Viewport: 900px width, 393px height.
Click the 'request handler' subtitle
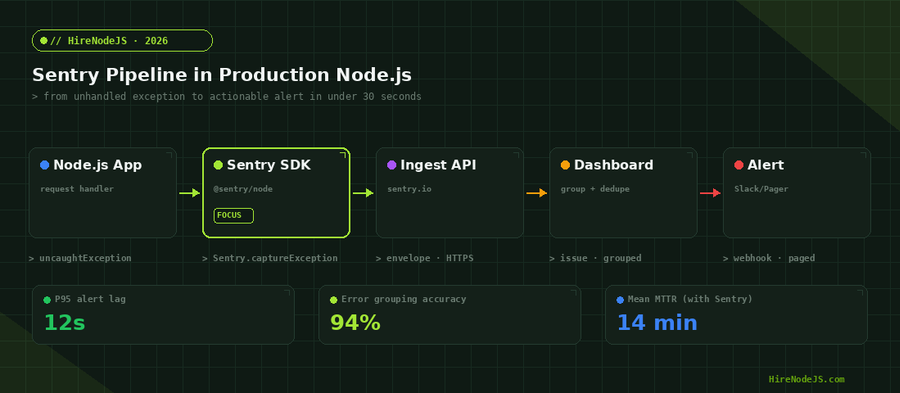(77, 189)
